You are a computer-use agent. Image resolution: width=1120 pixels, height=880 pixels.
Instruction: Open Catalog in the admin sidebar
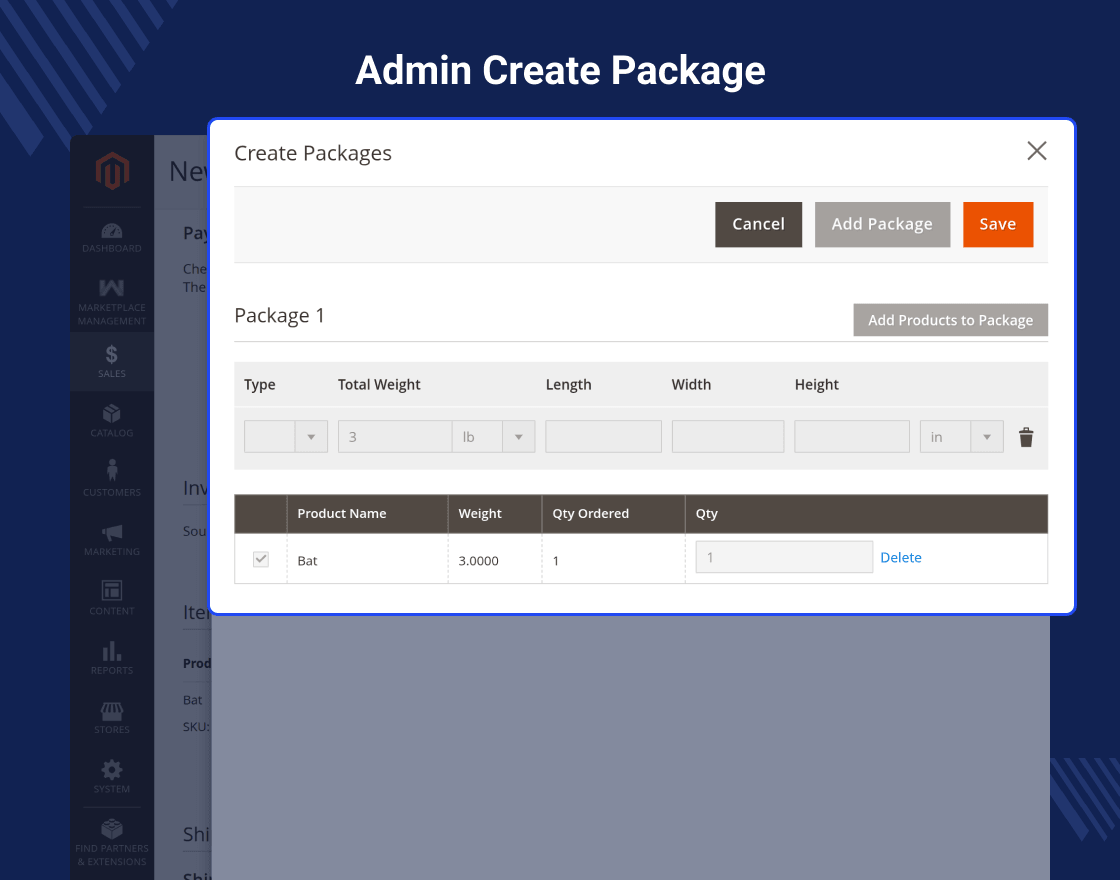pos(111,421)
